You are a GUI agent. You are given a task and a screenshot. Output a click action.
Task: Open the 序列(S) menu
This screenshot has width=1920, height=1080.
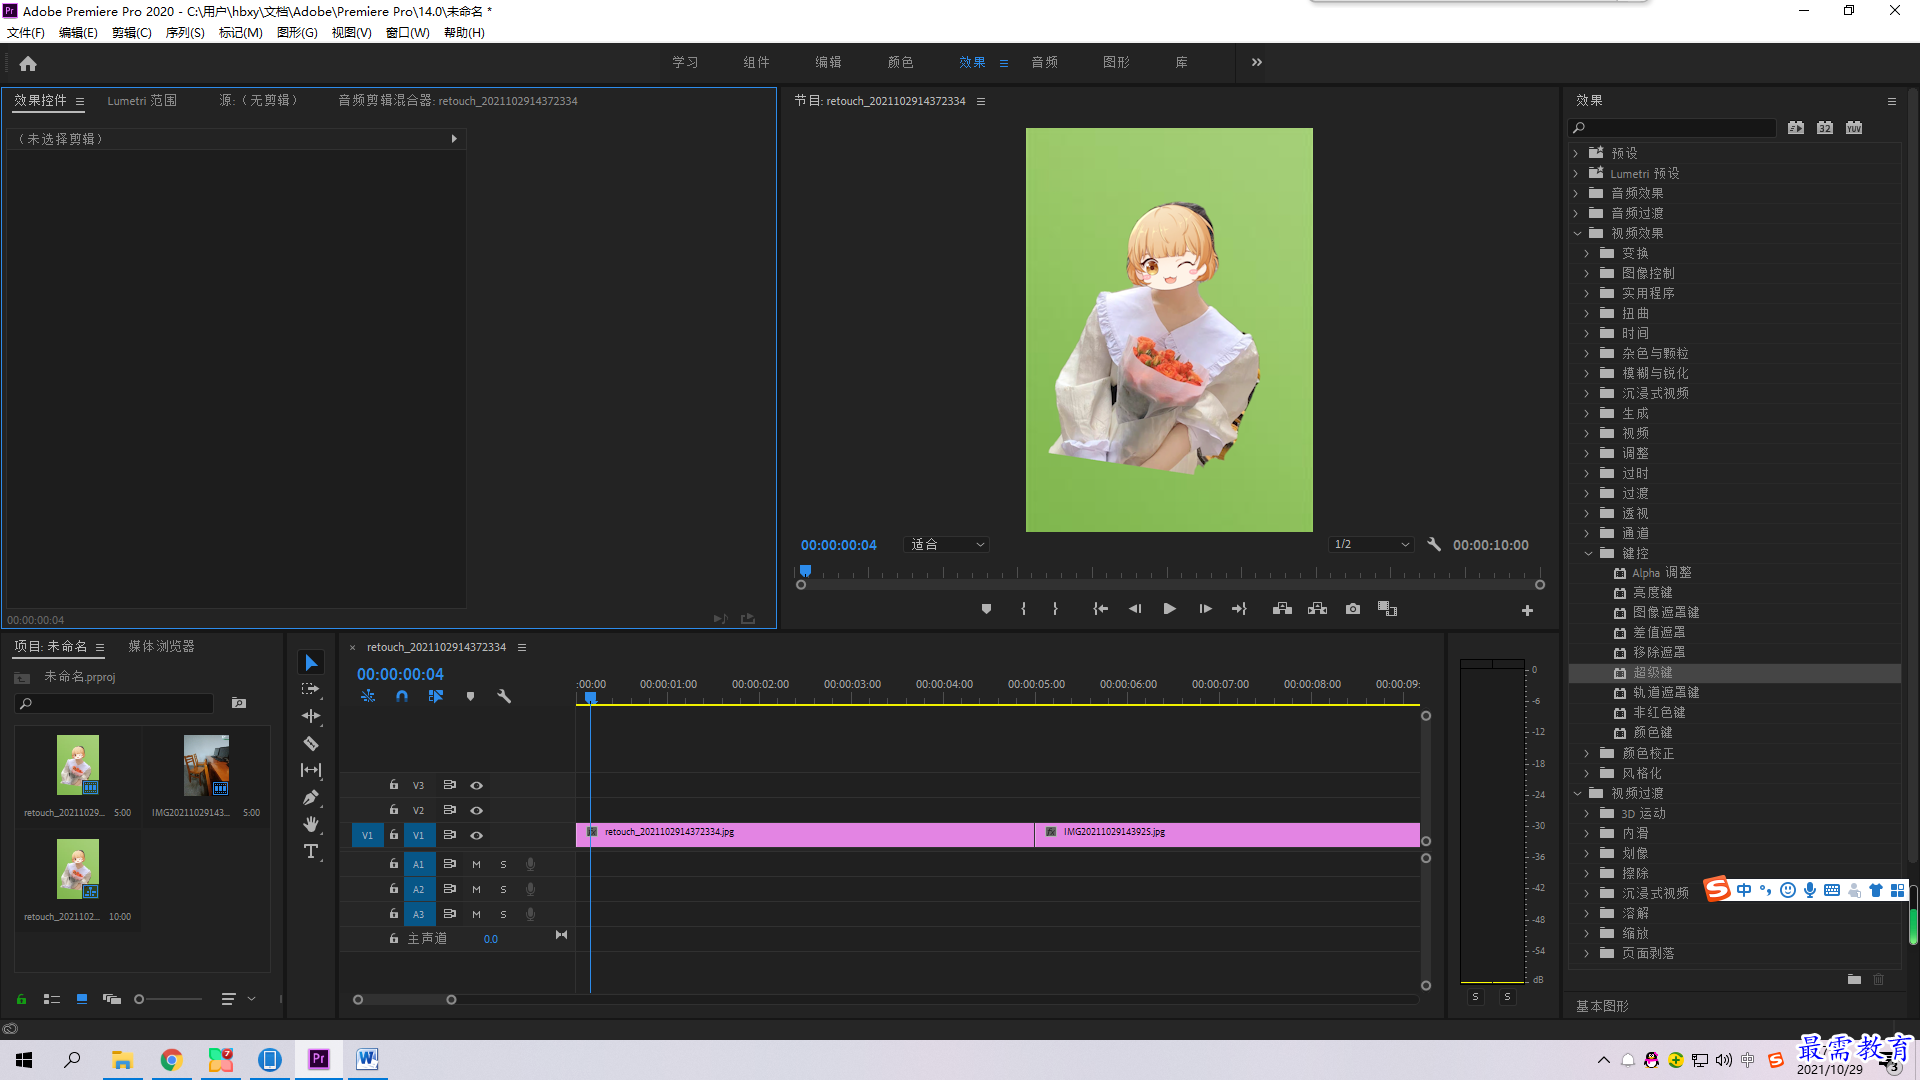pyautogui.click(x=185, y=33)
